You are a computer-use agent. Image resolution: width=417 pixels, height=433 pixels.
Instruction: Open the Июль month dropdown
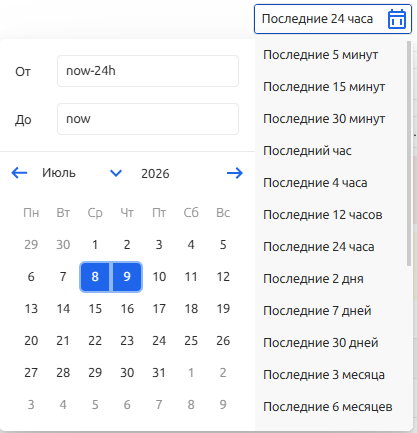[x=82, y=173]
